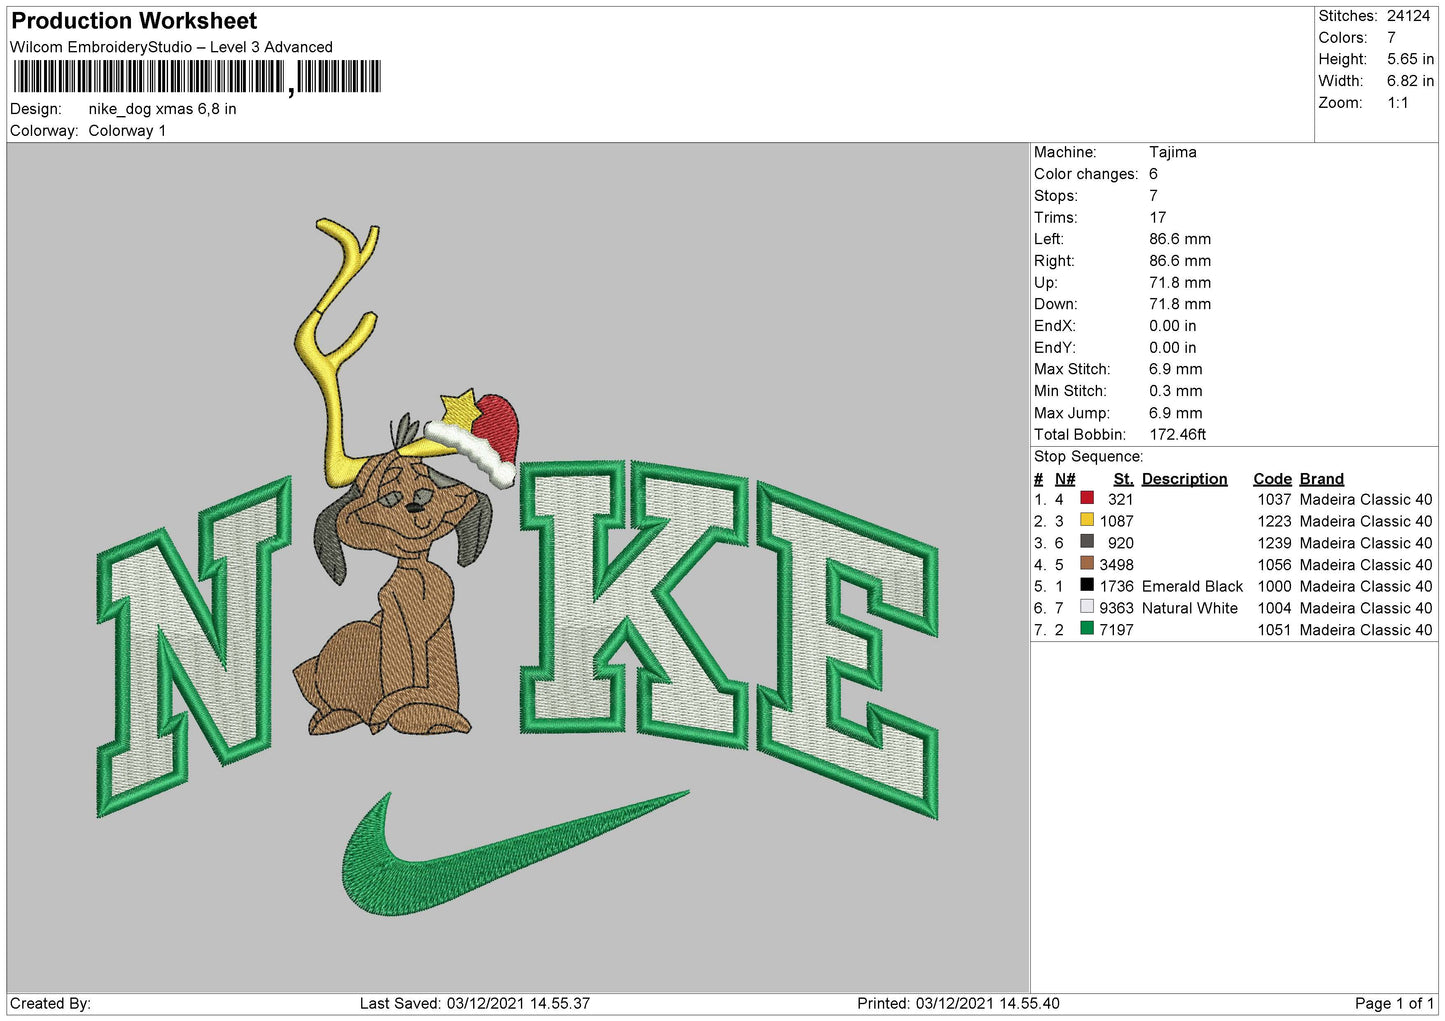This screenshot has width=1445, height=1021.
Task: Click the 'St.' column header
Action: 1123,479
